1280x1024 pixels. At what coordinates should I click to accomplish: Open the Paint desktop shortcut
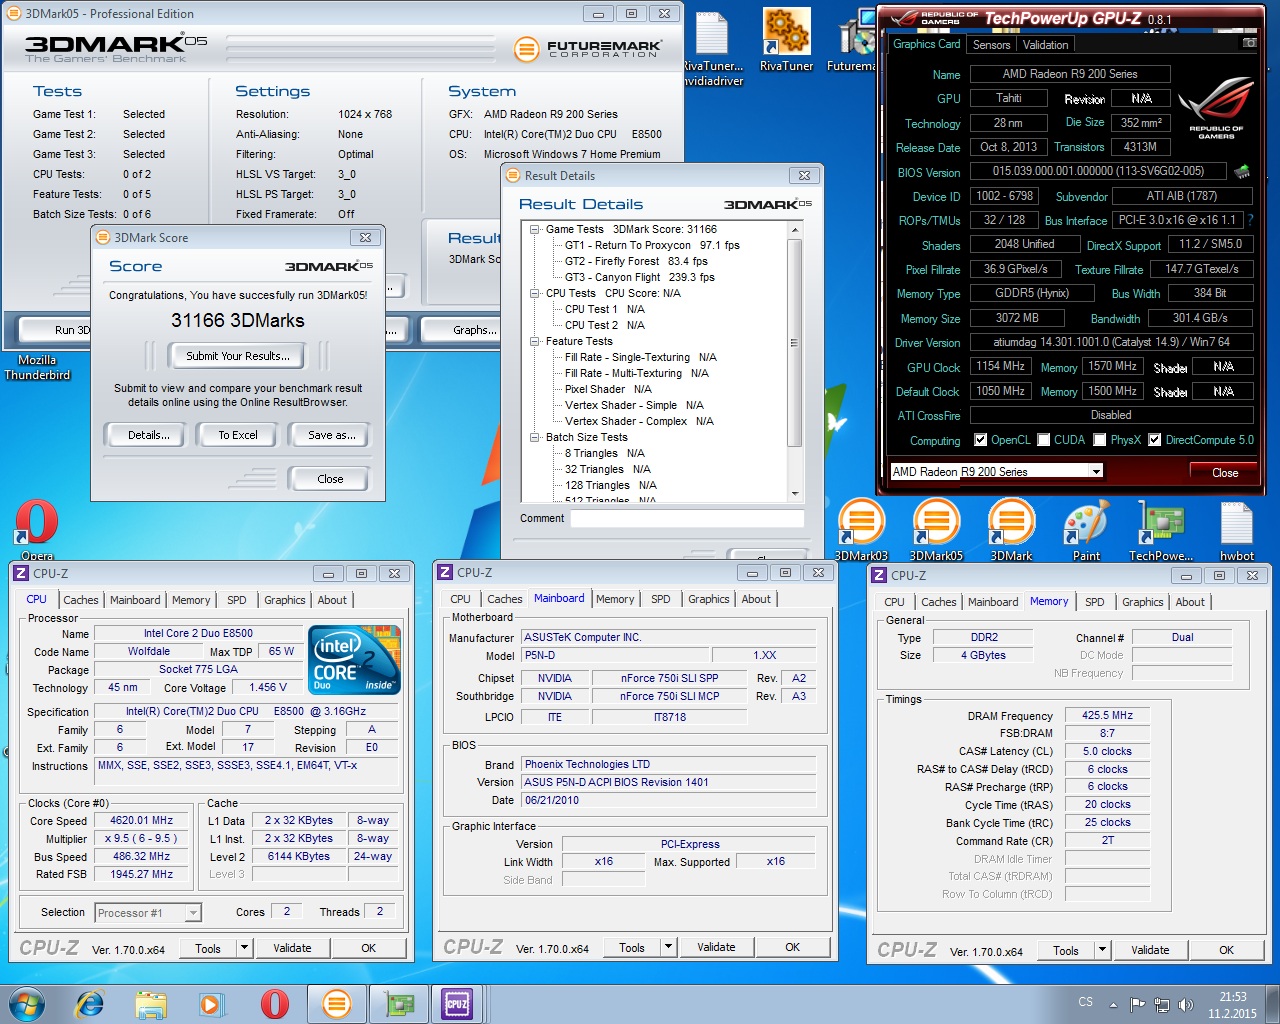pyautogui.click(x=1086, y=530)
